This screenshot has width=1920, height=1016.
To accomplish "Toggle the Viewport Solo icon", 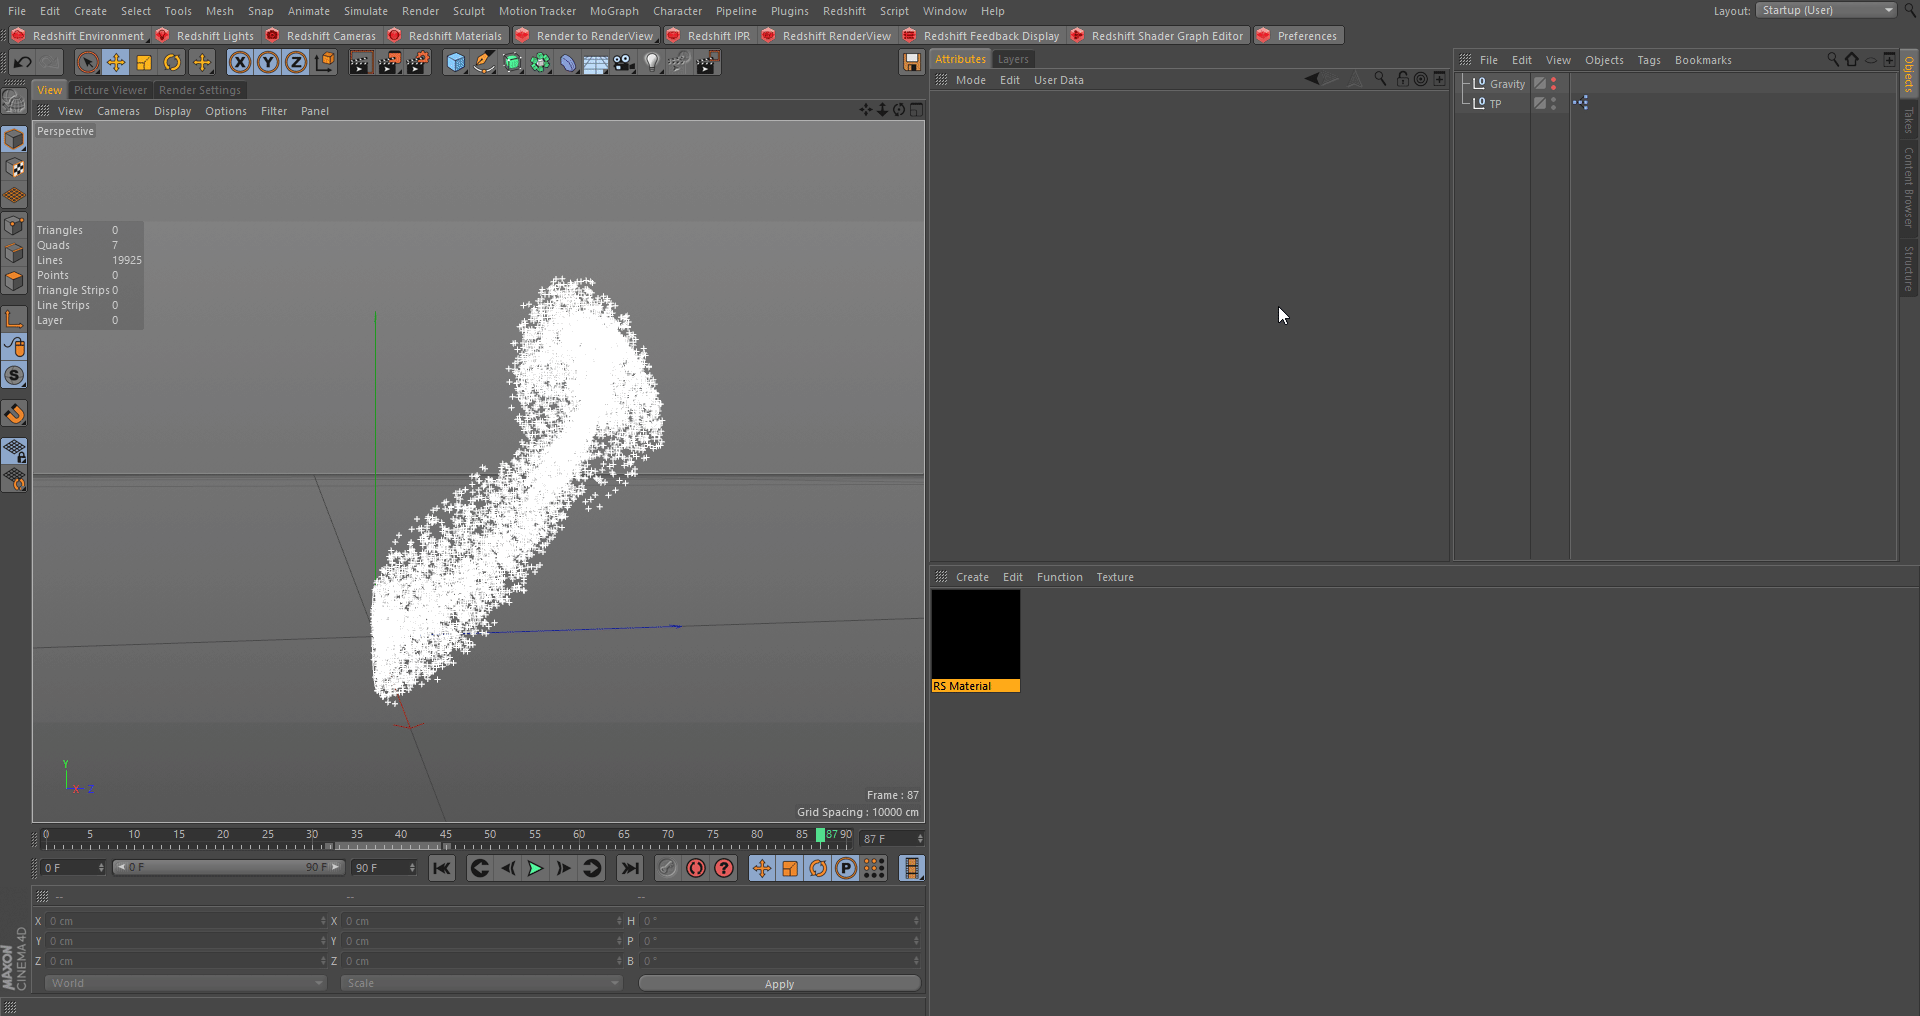I will (14, 347).
